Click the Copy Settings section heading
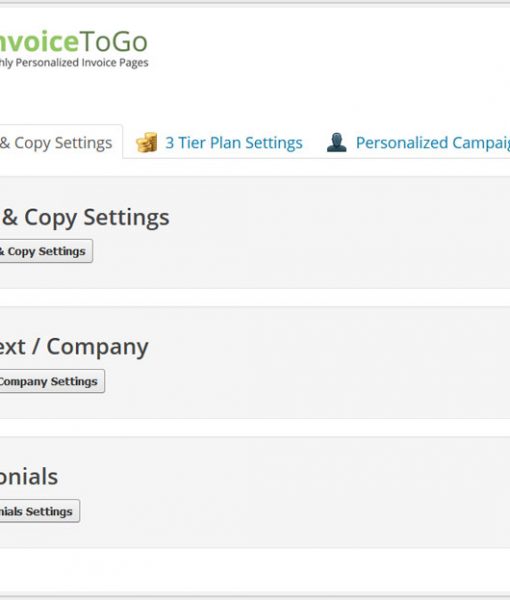The image size is (510, 600). click(85, 217)
